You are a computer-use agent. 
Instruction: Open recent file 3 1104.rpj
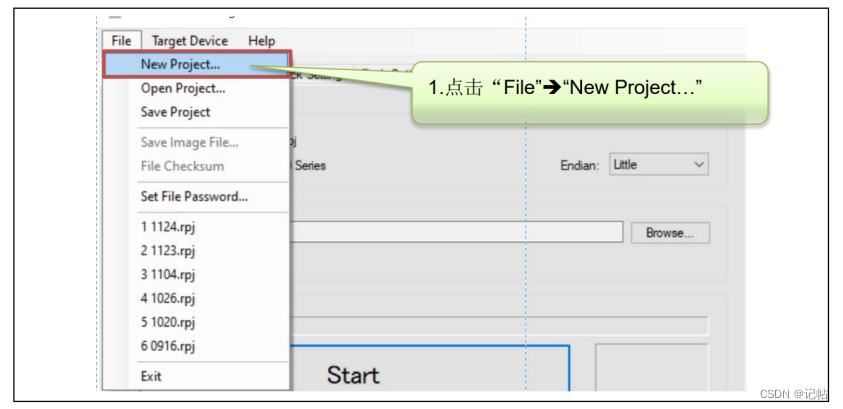point(168,274)
